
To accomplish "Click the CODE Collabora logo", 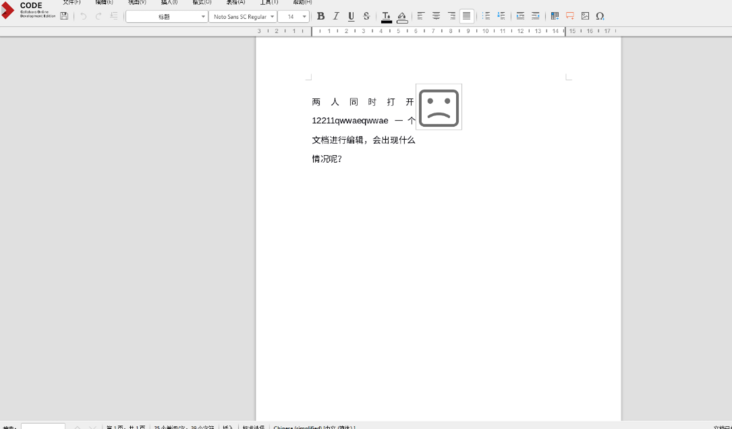I will pos(28,10).
